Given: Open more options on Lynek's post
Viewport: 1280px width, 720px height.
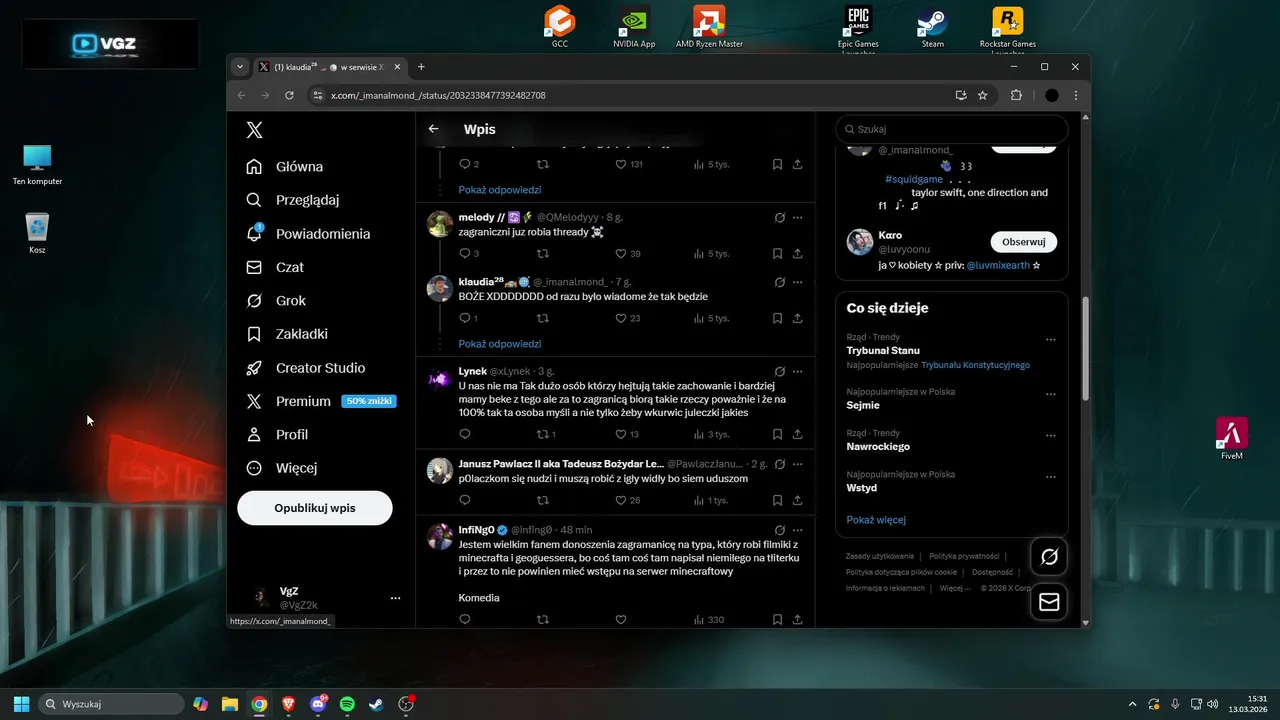Looking at the screenshot, I should point(797,371).
